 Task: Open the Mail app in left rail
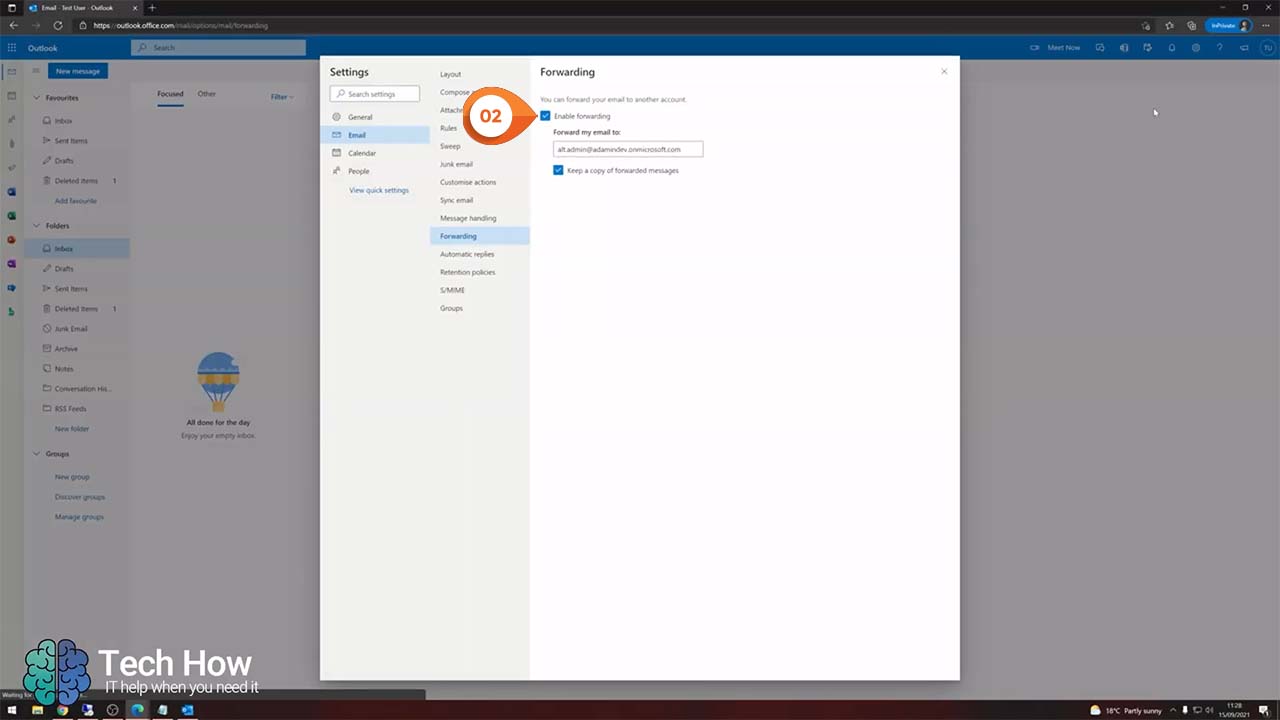(x=11, y=72)
